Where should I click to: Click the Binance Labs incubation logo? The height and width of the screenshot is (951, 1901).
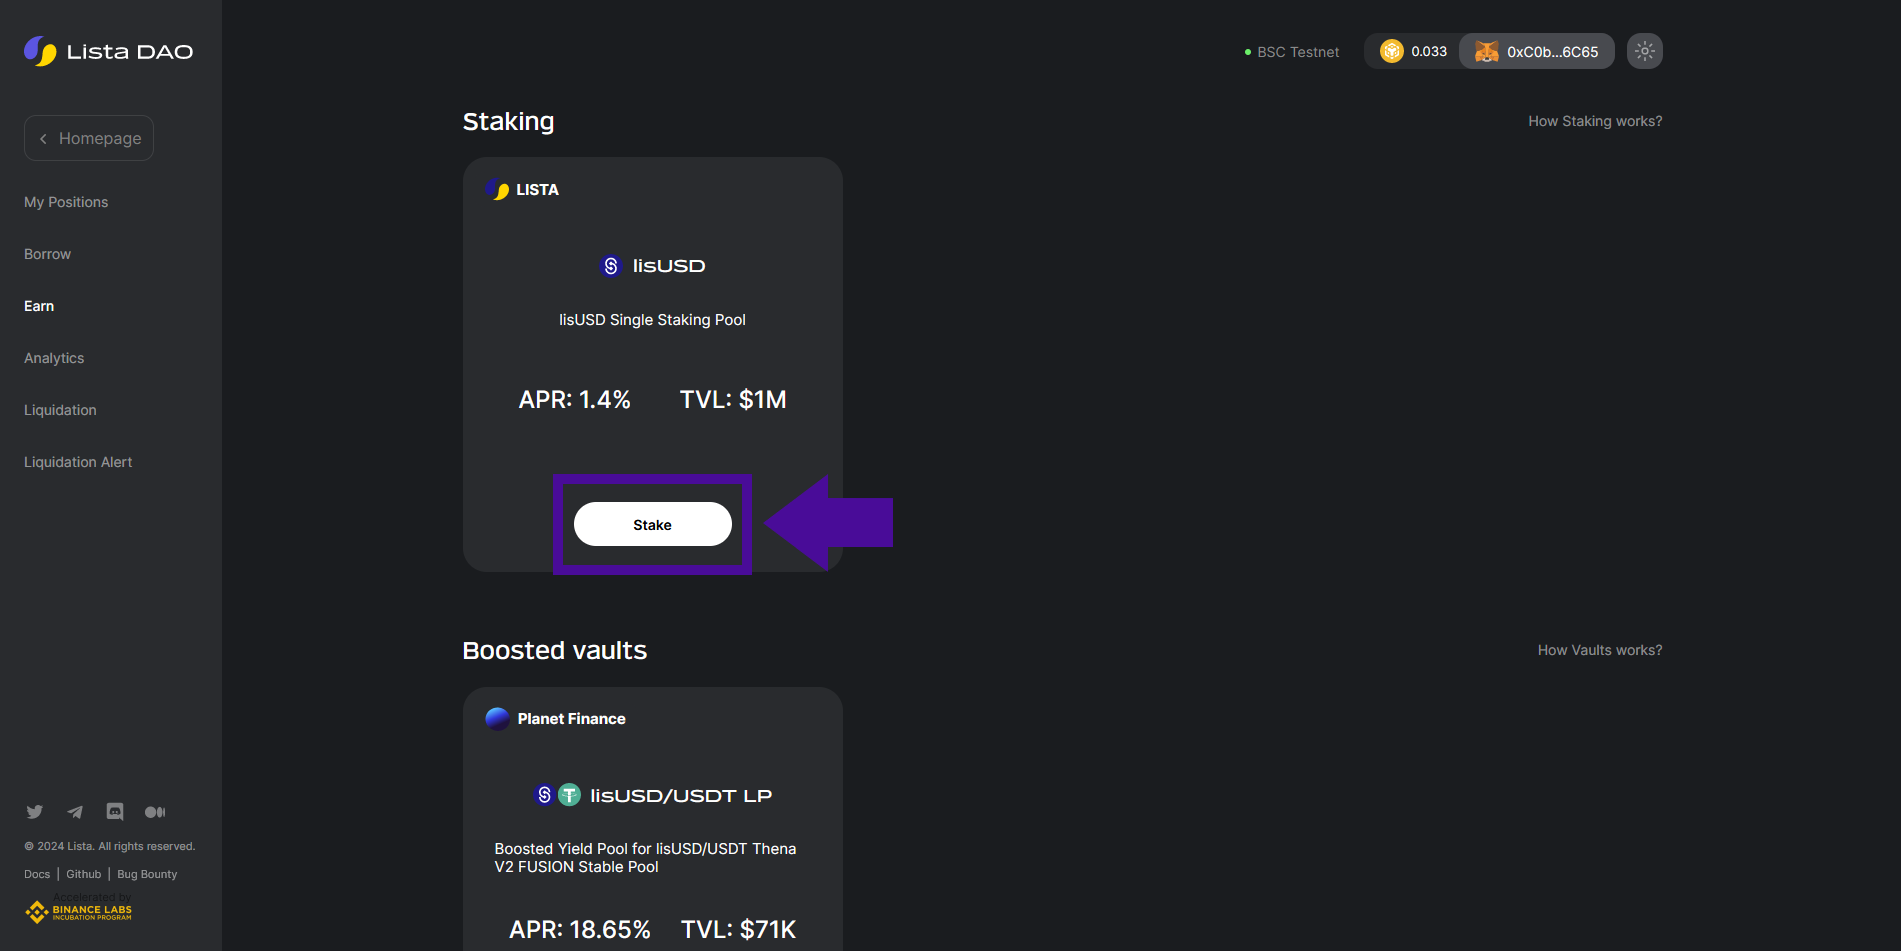[x=79, y=911]
